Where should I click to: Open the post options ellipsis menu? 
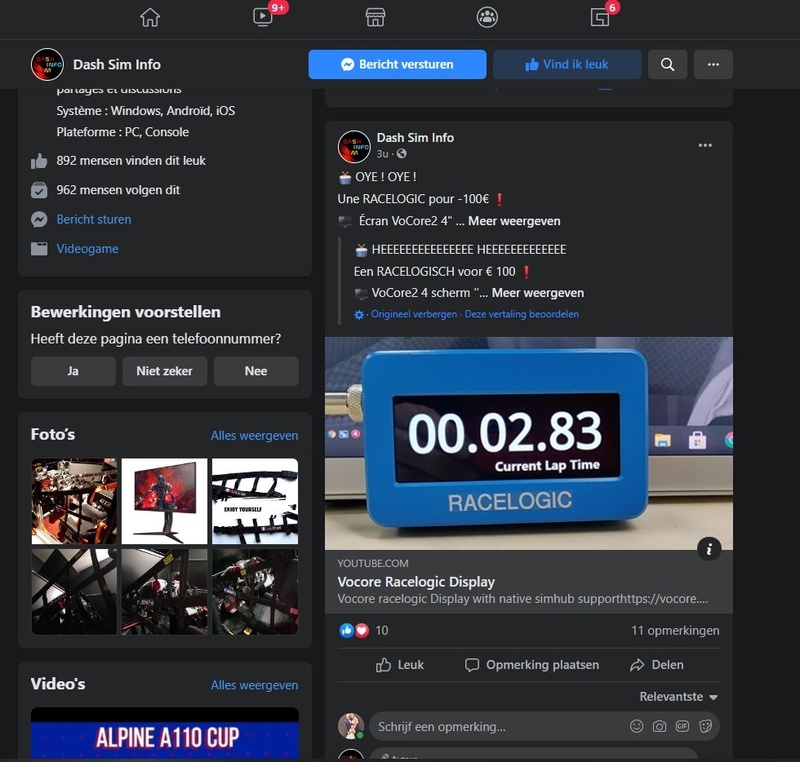(705, 145)
